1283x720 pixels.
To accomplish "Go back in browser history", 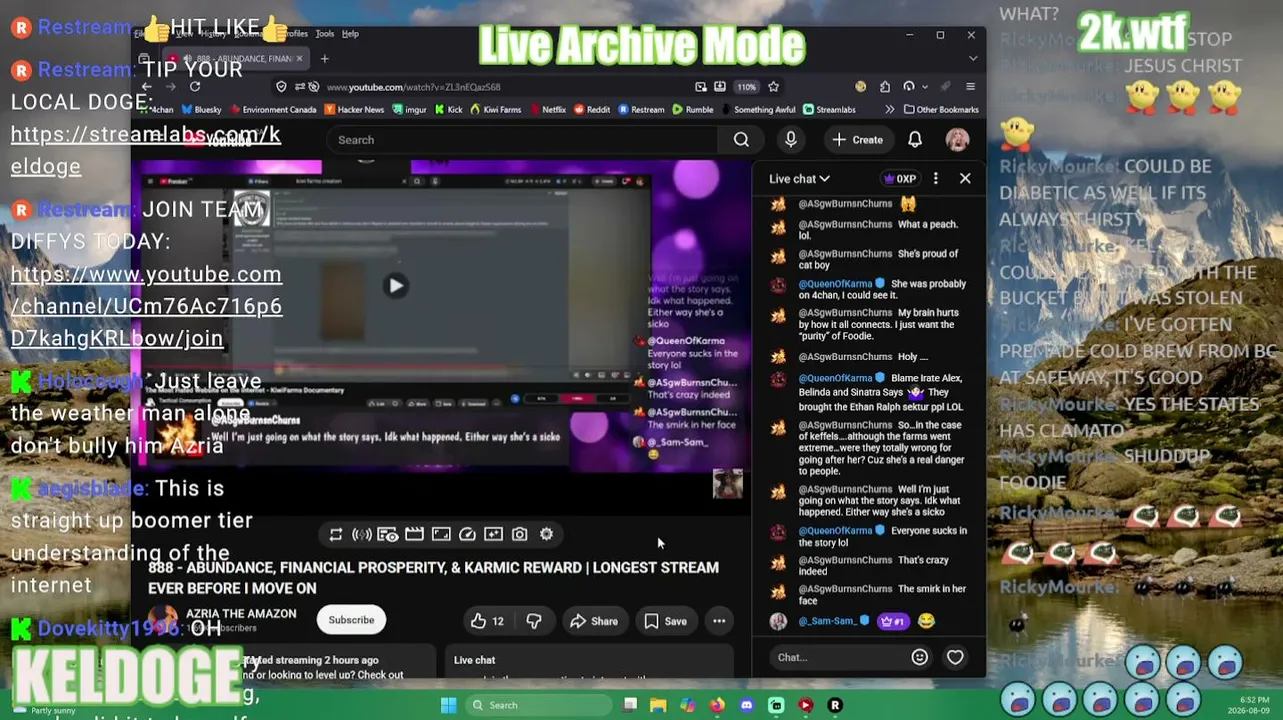I will (146, 87).
